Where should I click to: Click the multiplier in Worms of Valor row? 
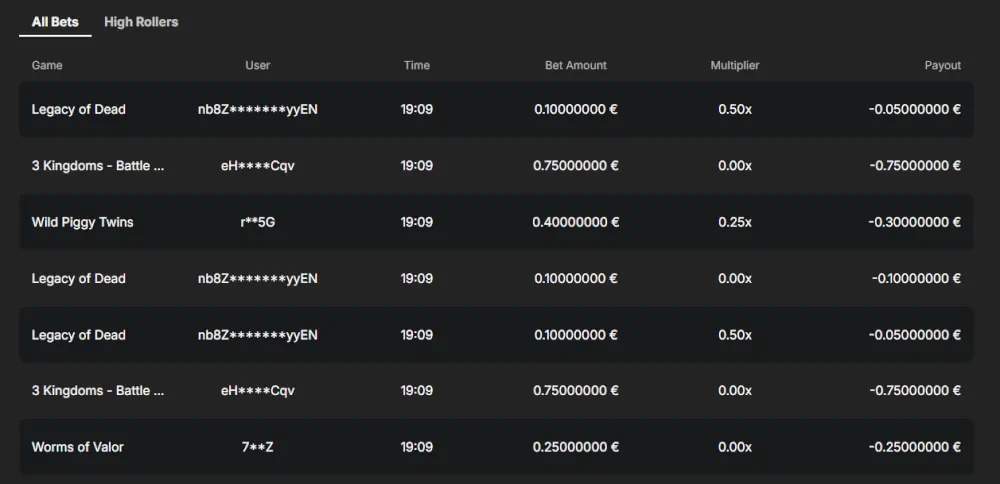[x=735, y=447]
